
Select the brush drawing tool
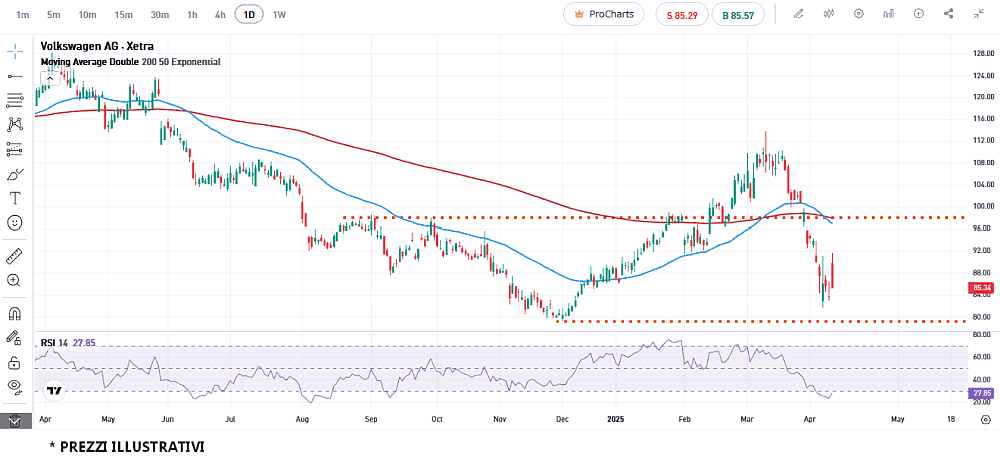pyautogui.click(x=15, y=173)
